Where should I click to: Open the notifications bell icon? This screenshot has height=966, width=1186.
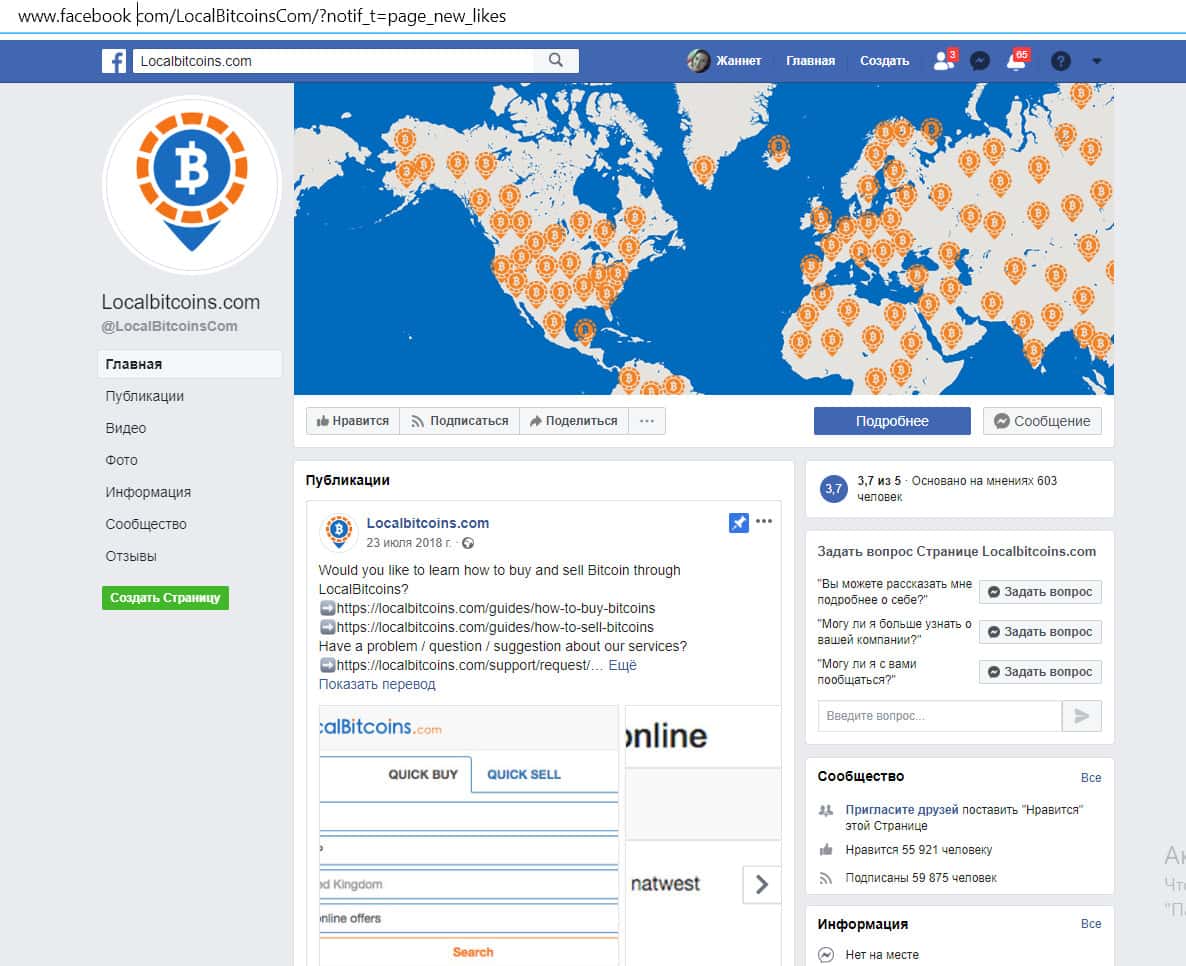coord(1017,61)
